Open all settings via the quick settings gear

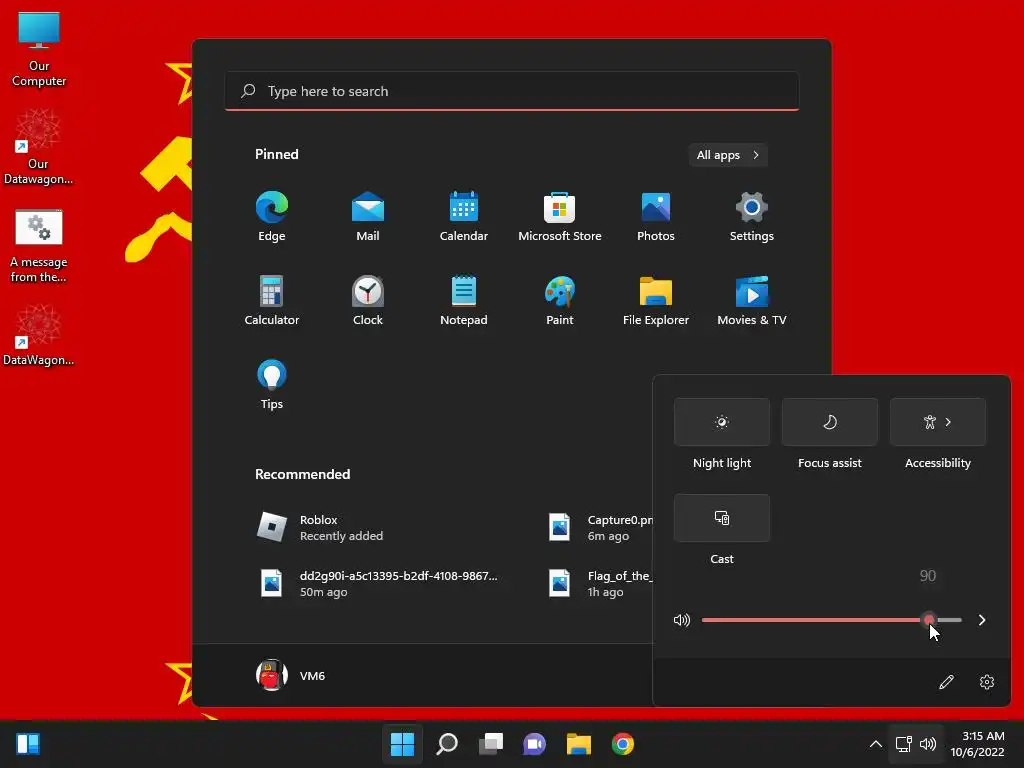point(987,682)
